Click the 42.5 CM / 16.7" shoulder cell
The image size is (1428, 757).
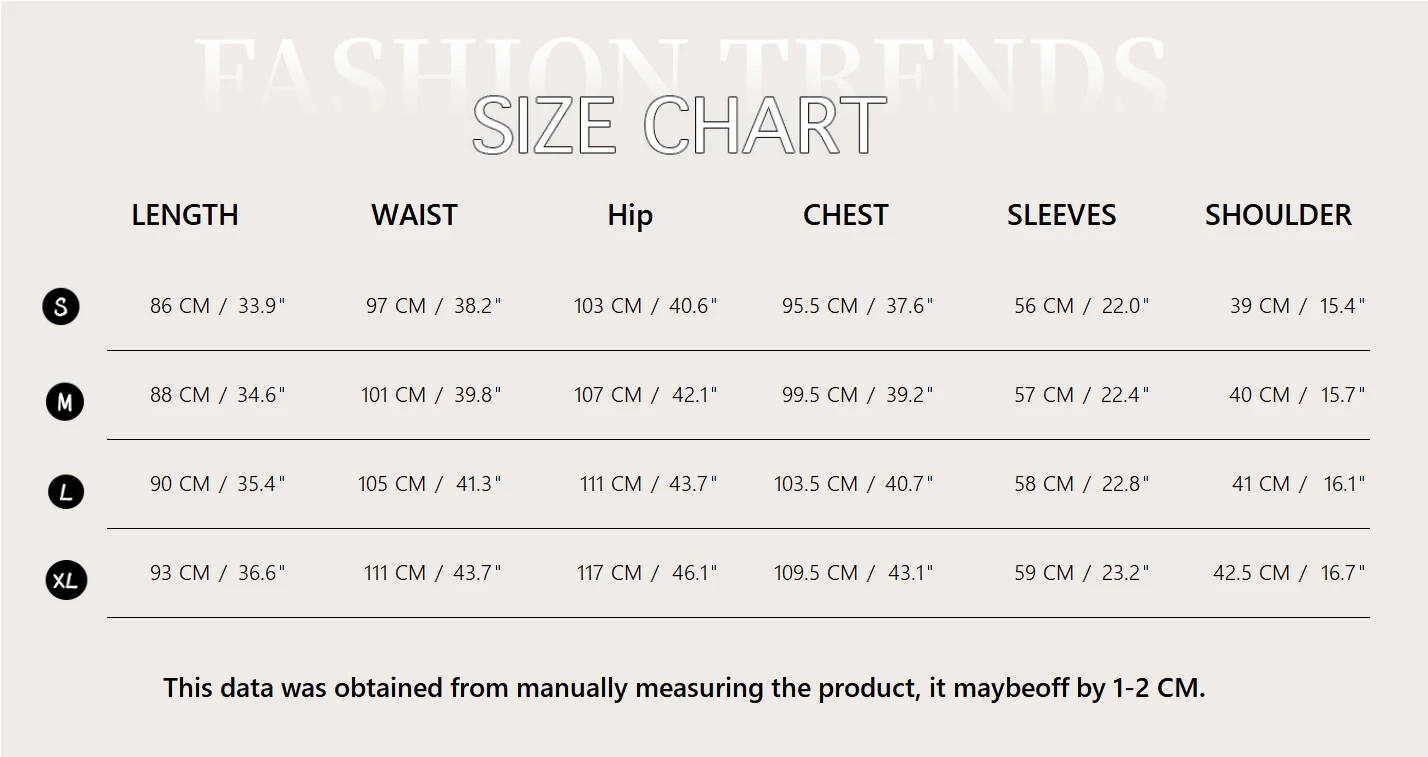pyautogui.click(x=1289, y=573)
